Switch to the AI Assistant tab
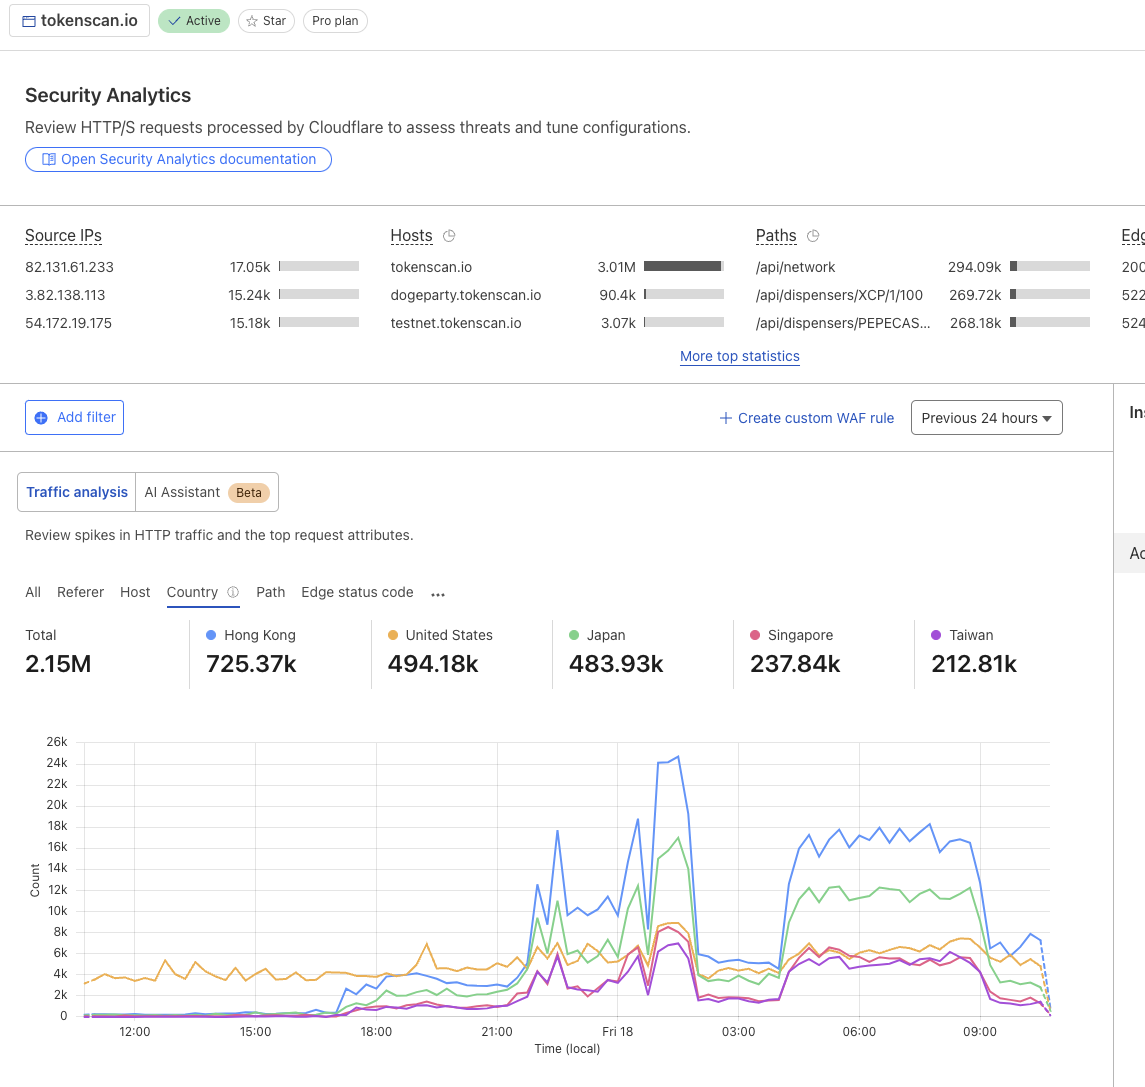1145x1087 pixels. tap(207, 492)
